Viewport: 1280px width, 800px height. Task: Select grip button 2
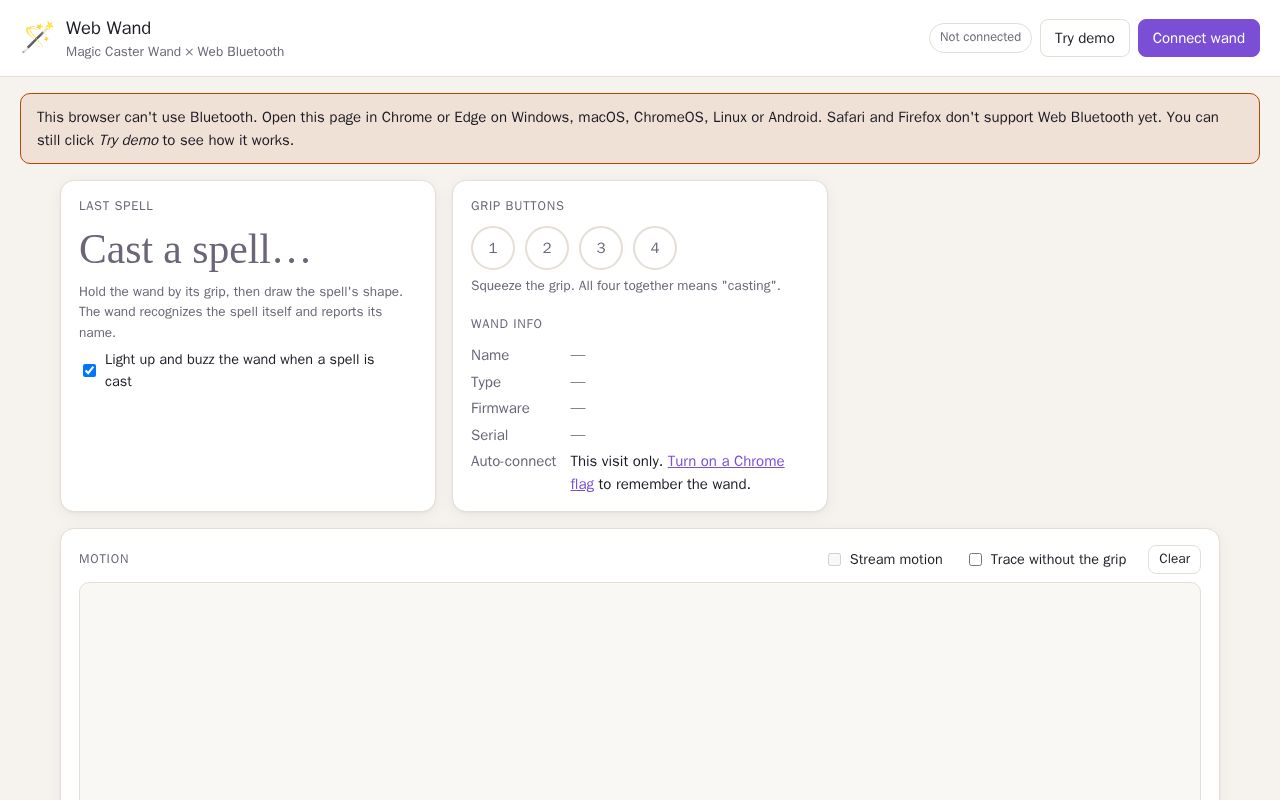tap(547, 248)
